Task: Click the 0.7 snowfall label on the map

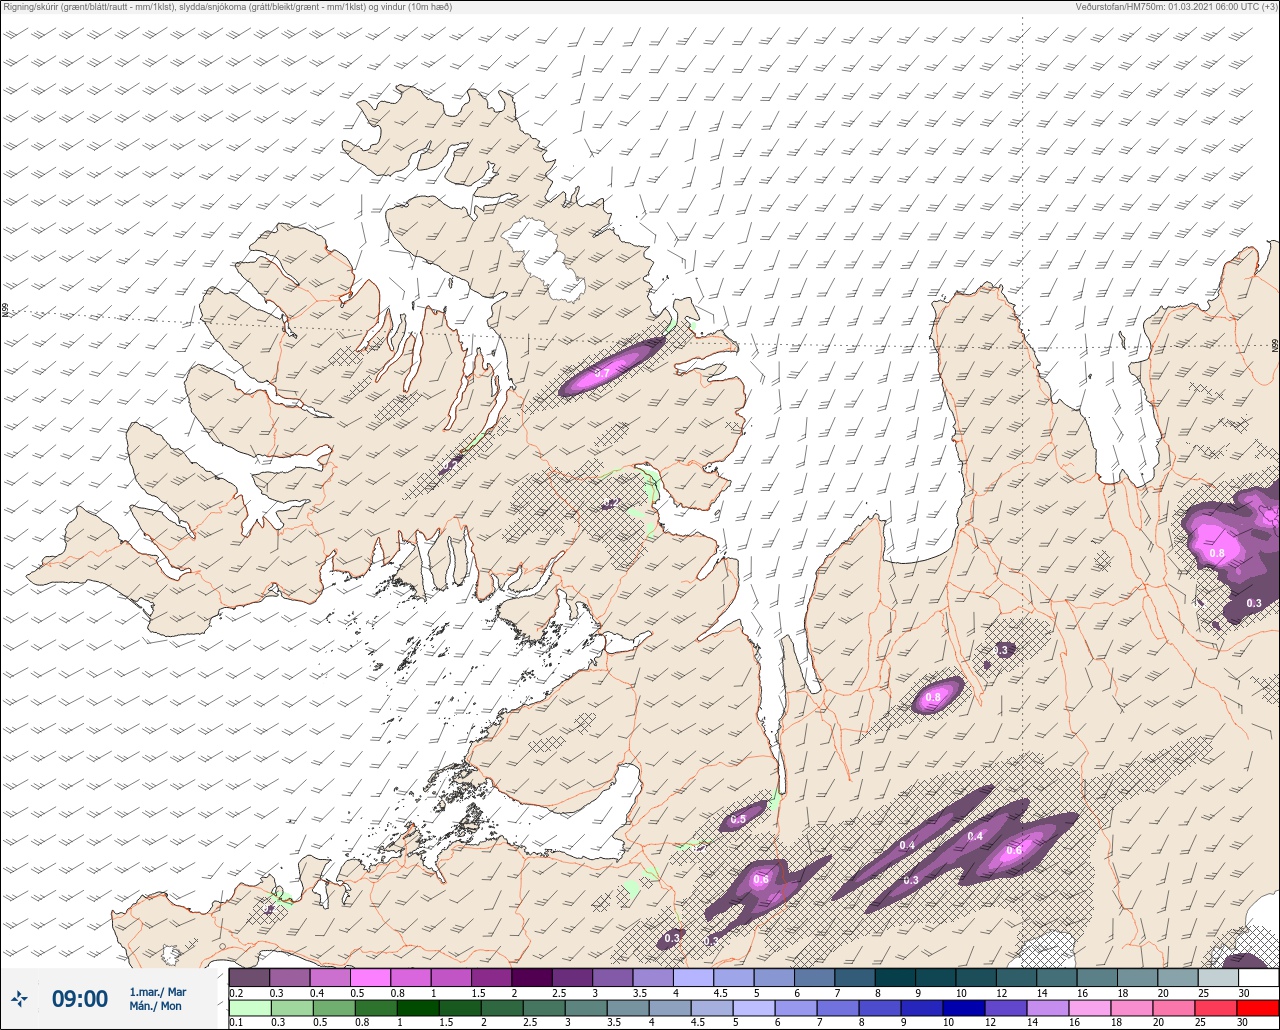Action: (x=602, y=373)
